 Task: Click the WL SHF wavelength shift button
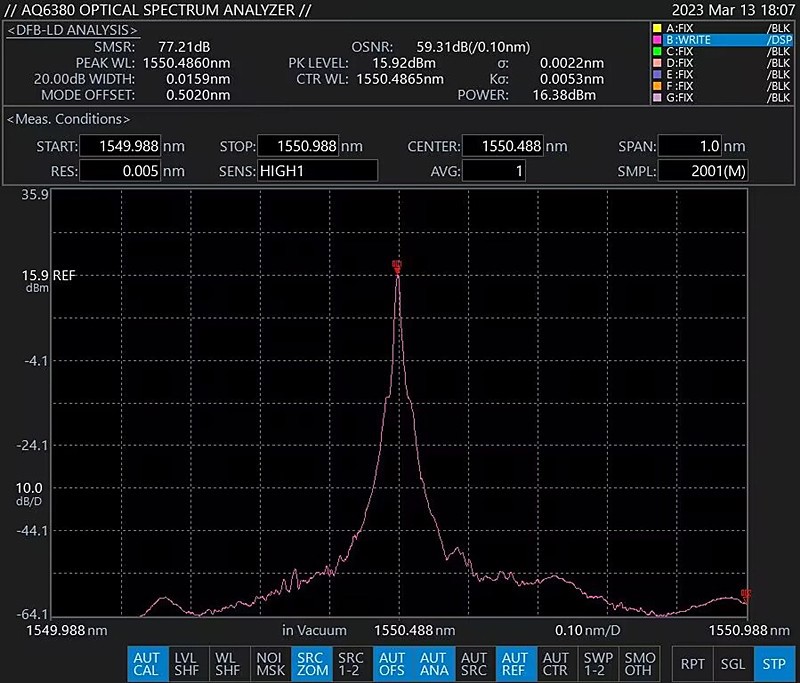(x=227, y=663)
